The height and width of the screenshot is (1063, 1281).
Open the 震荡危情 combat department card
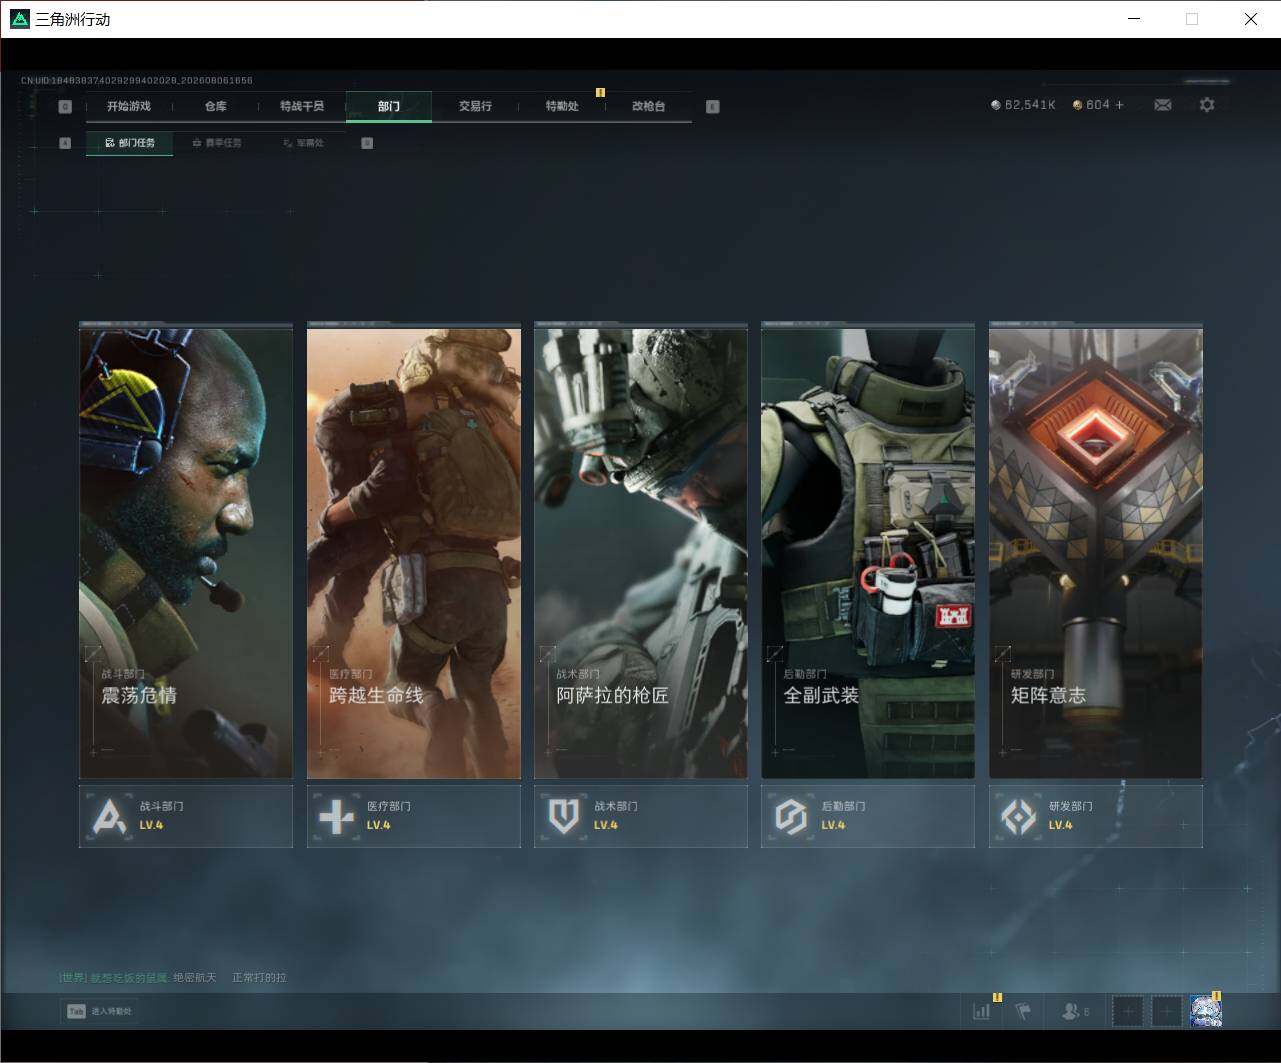tap(186, 551)
